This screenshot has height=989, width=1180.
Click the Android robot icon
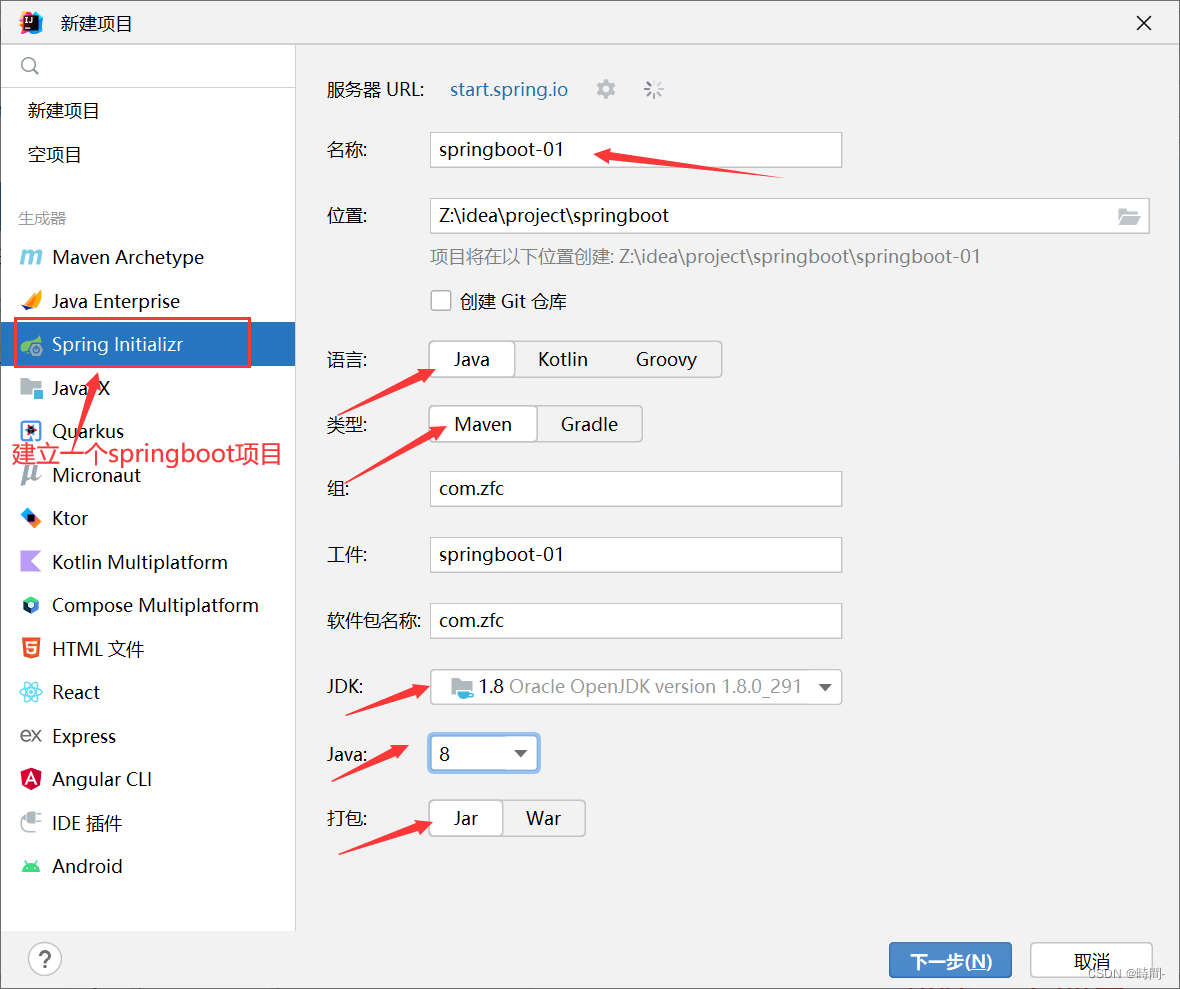pyautogui.click(x=31, y=866)
